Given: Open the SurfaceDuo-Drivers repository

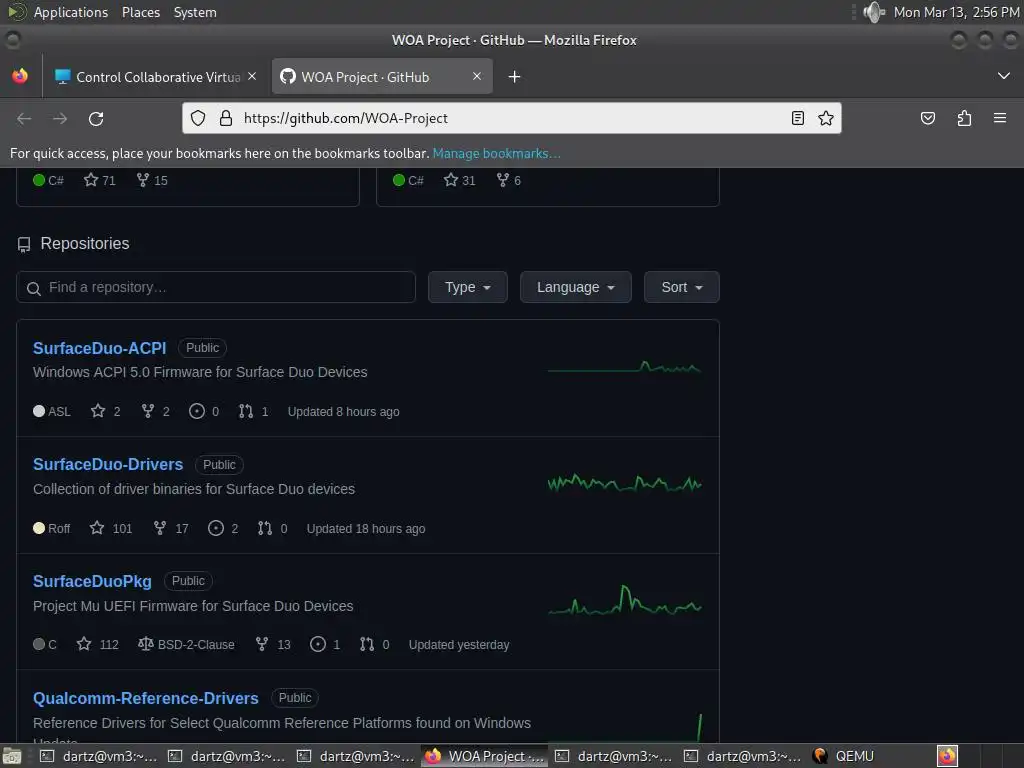Looking at the screenshot, I should (x=108, y=464).
